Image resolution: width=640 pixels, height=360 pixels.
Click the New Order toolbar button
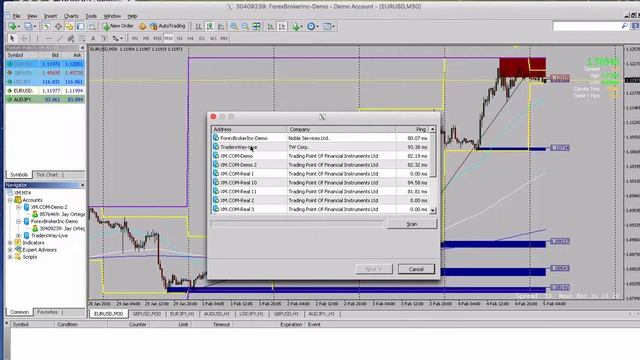118,26
